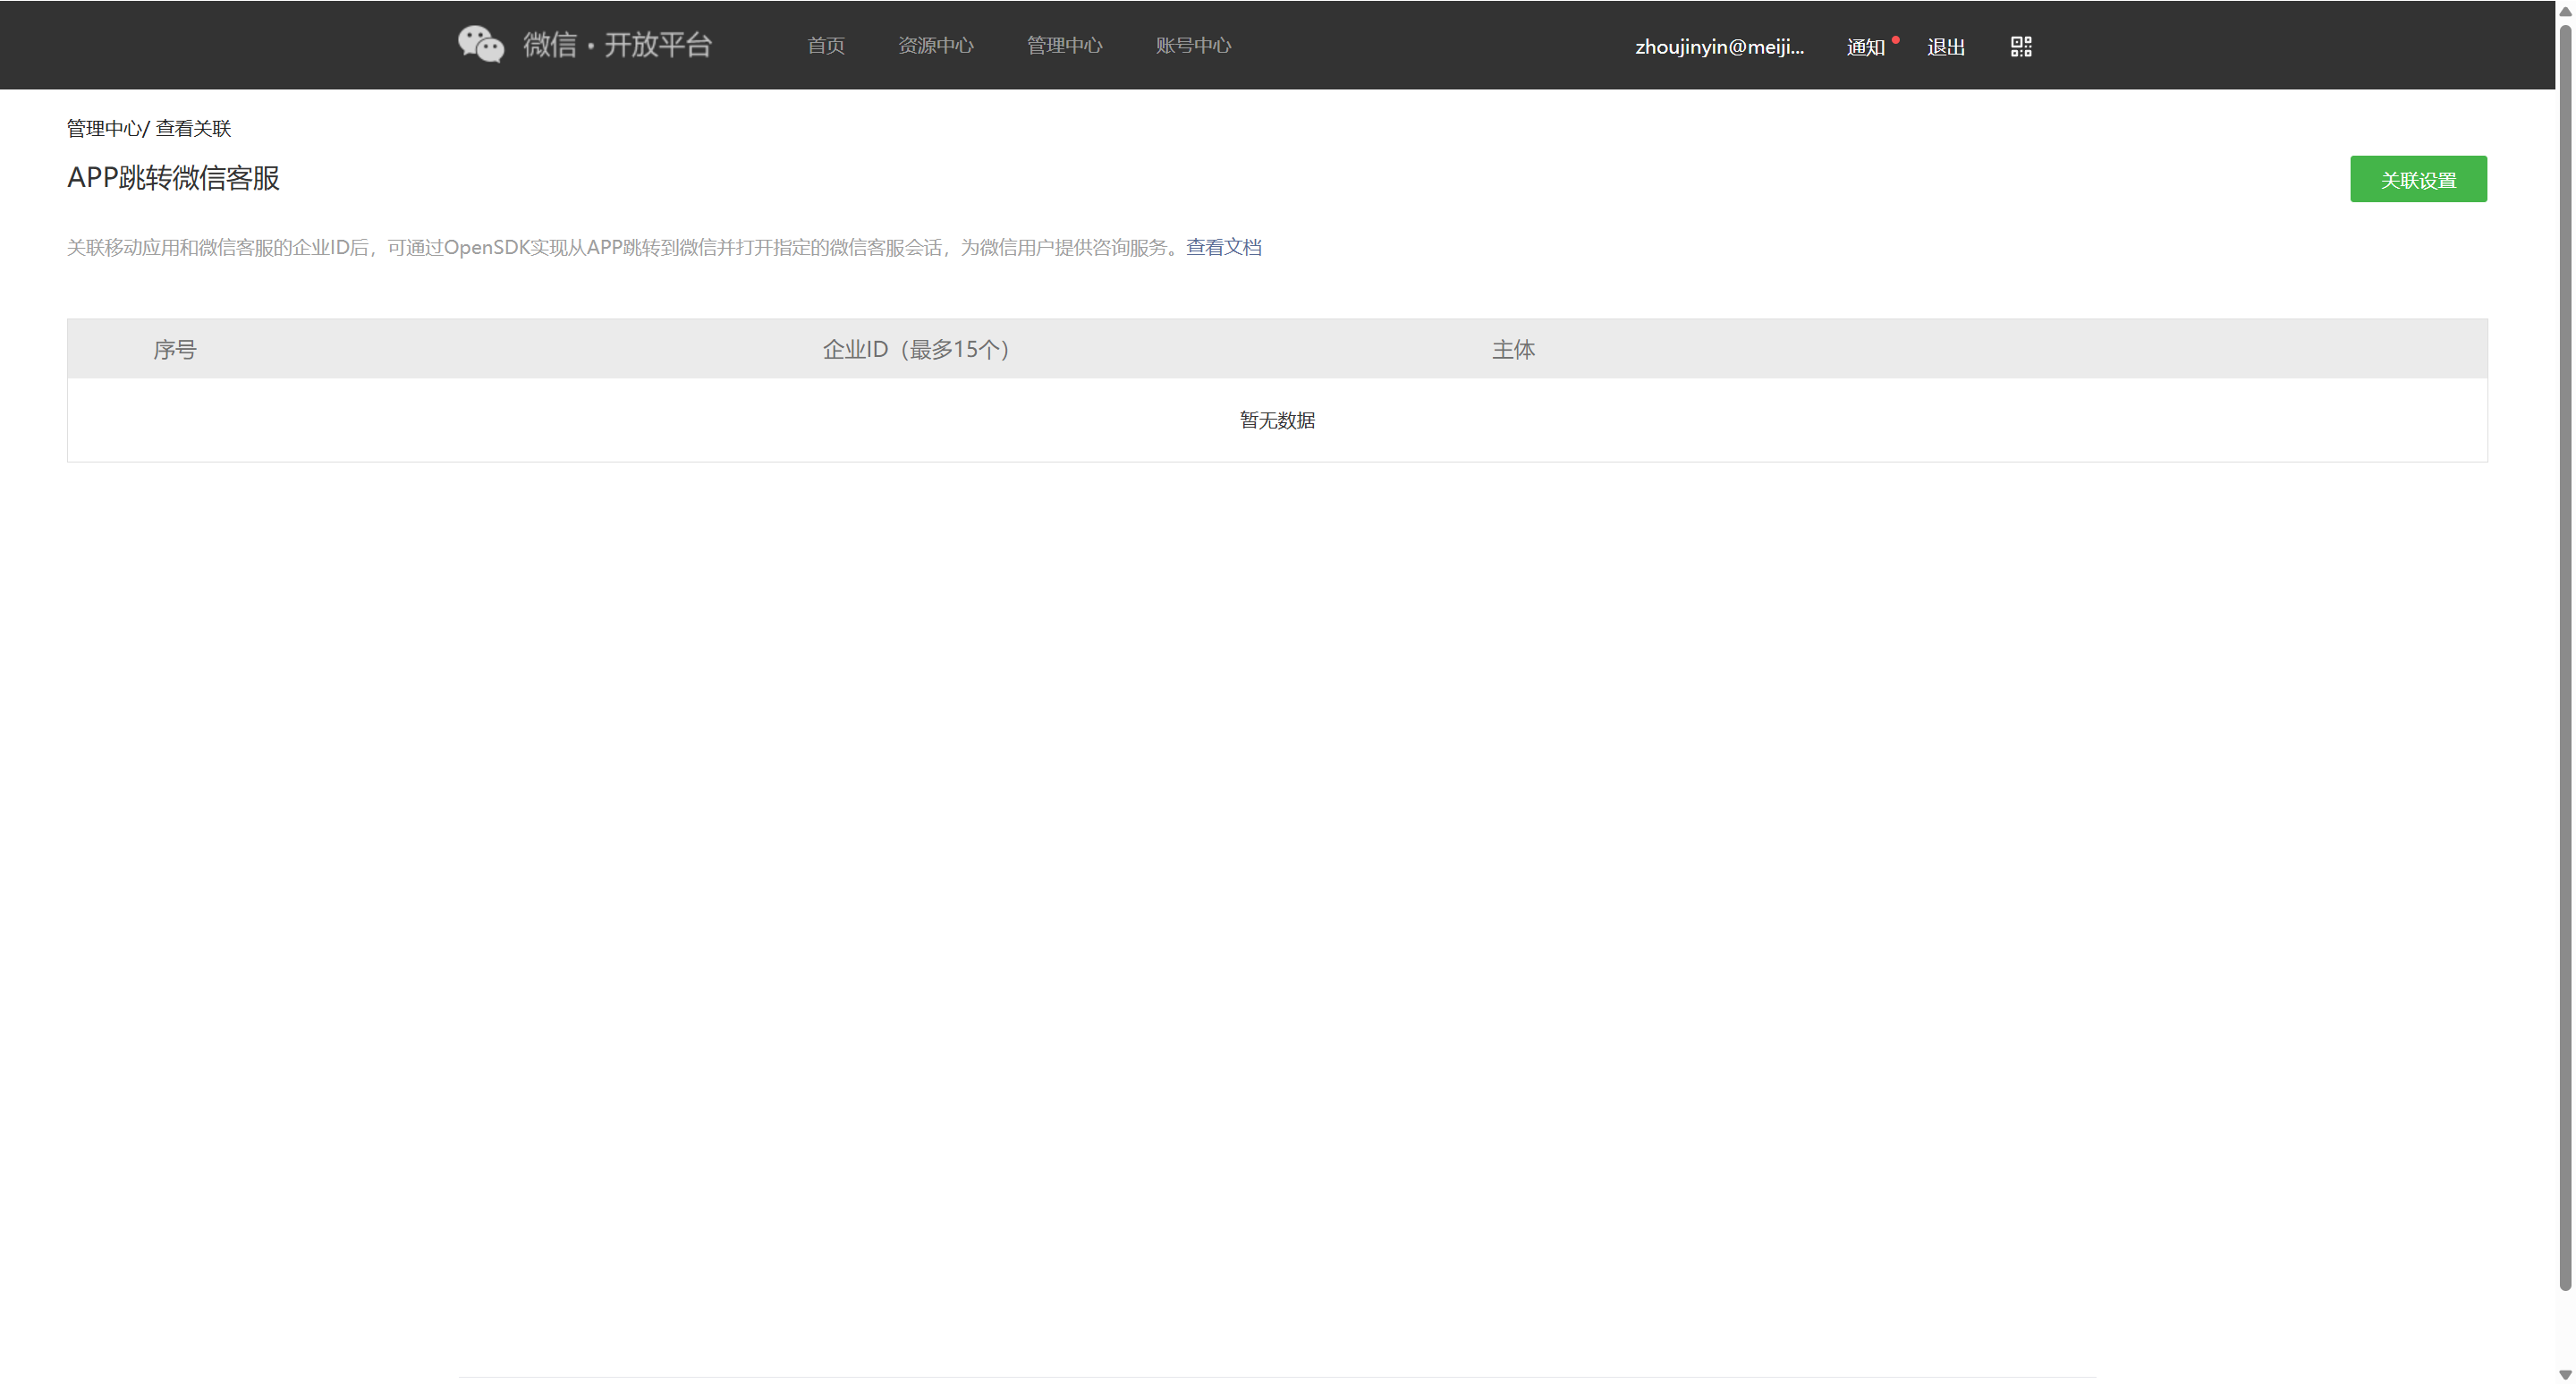Click the red notification dot
2576x1384 pixels.
[1895, 40]
